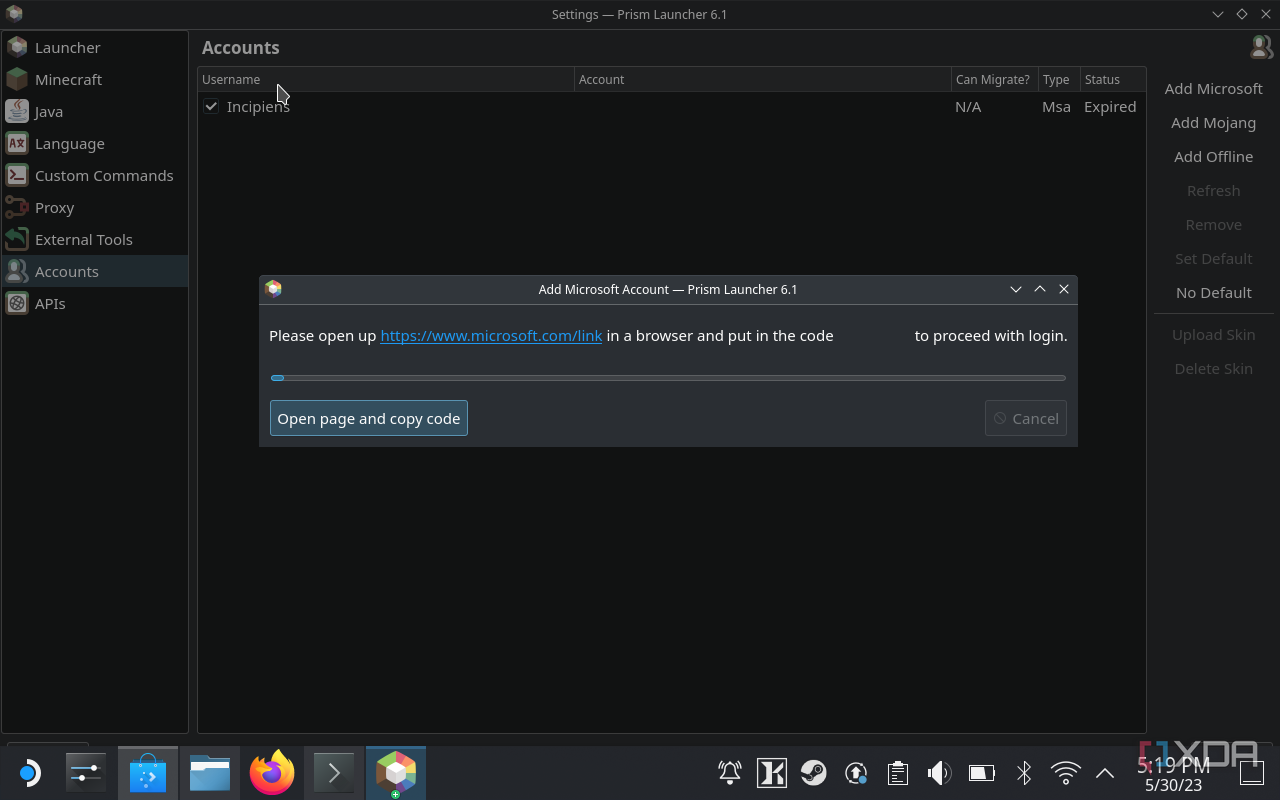Screen dimensions: 1280x800
Task: Select the Java settings page
Action: tap(95, 111)
